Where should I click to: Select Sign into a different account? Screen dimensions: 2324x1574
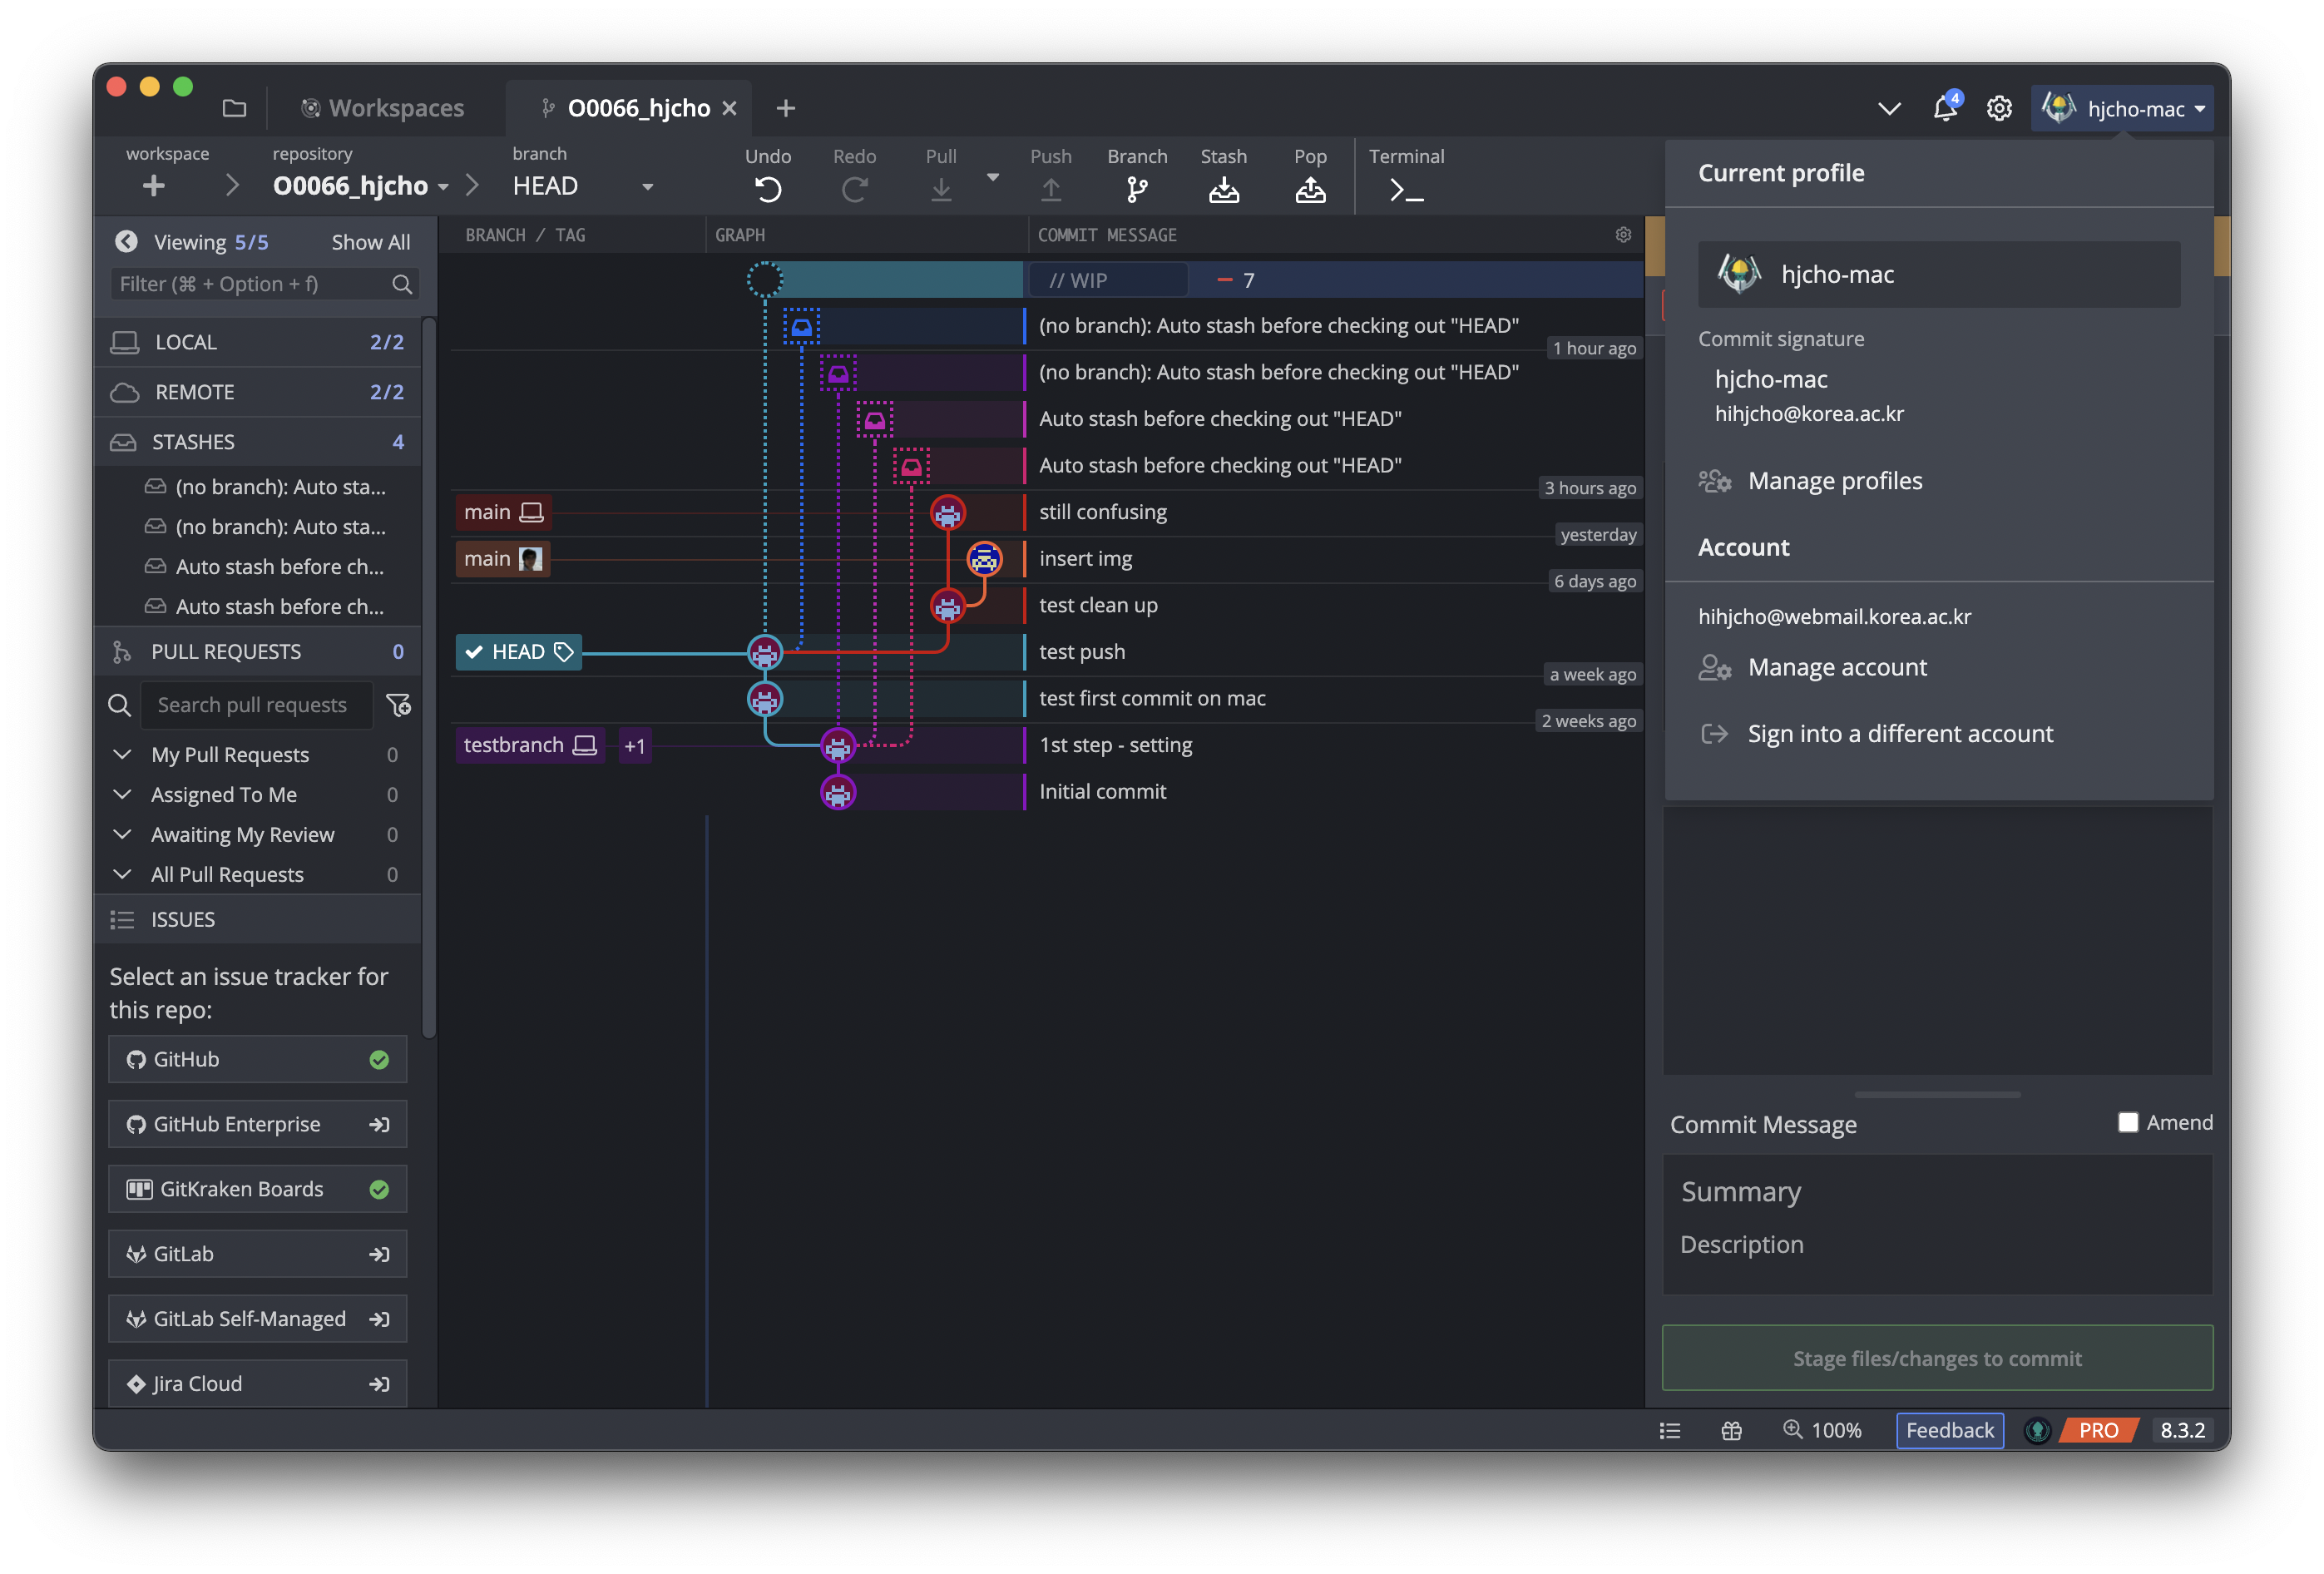click(x=1898, y=733)
